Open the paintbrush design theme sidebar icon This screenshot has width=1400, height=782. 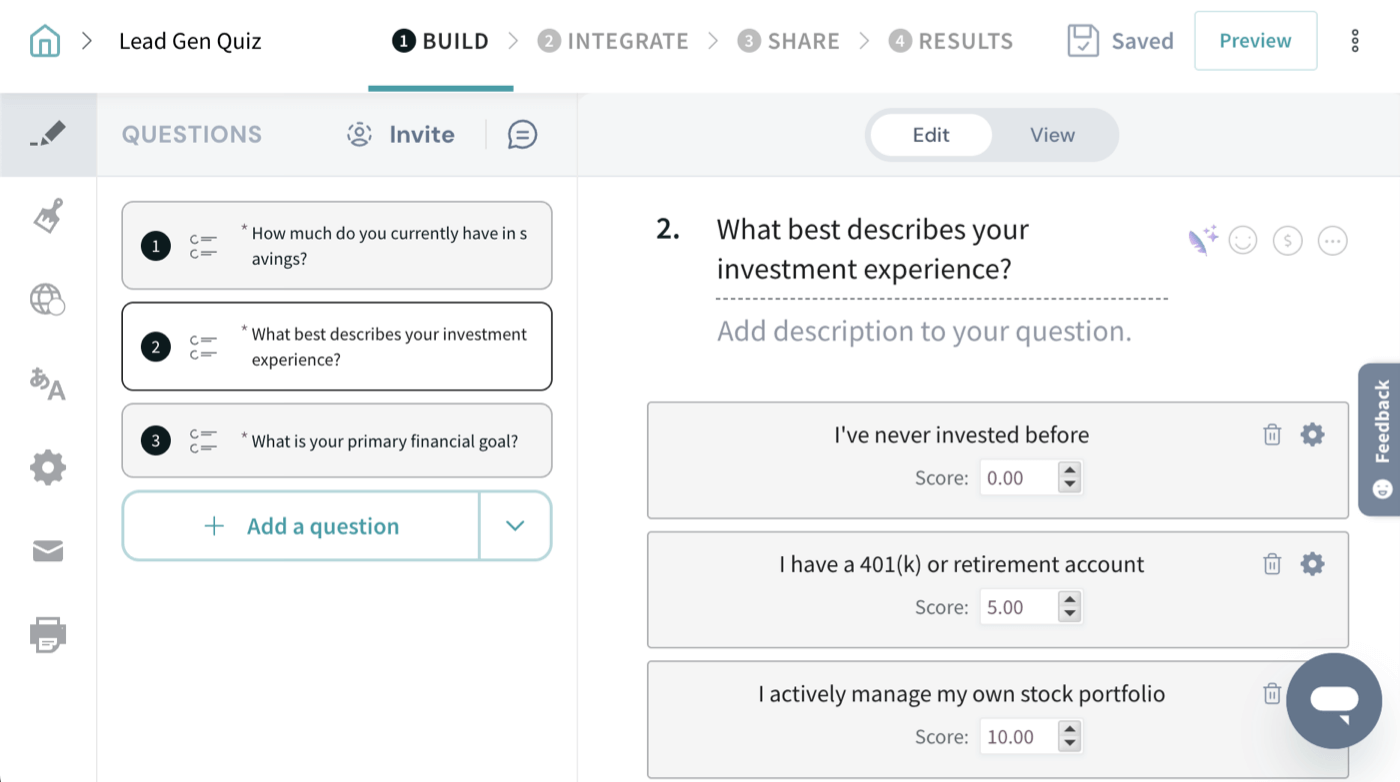point(48,216)
